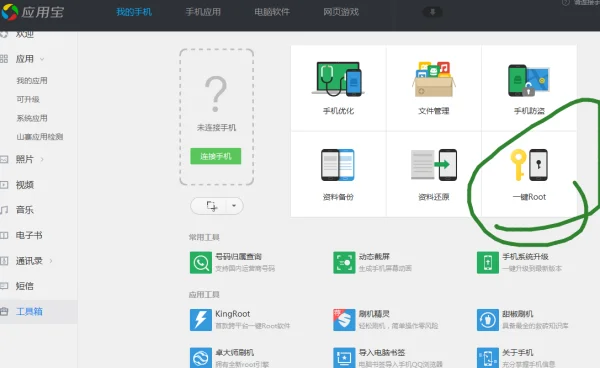Viewport: 600px width, 368px height.
Task: Click the 应用工具 section heading
Action: [204, 295]
